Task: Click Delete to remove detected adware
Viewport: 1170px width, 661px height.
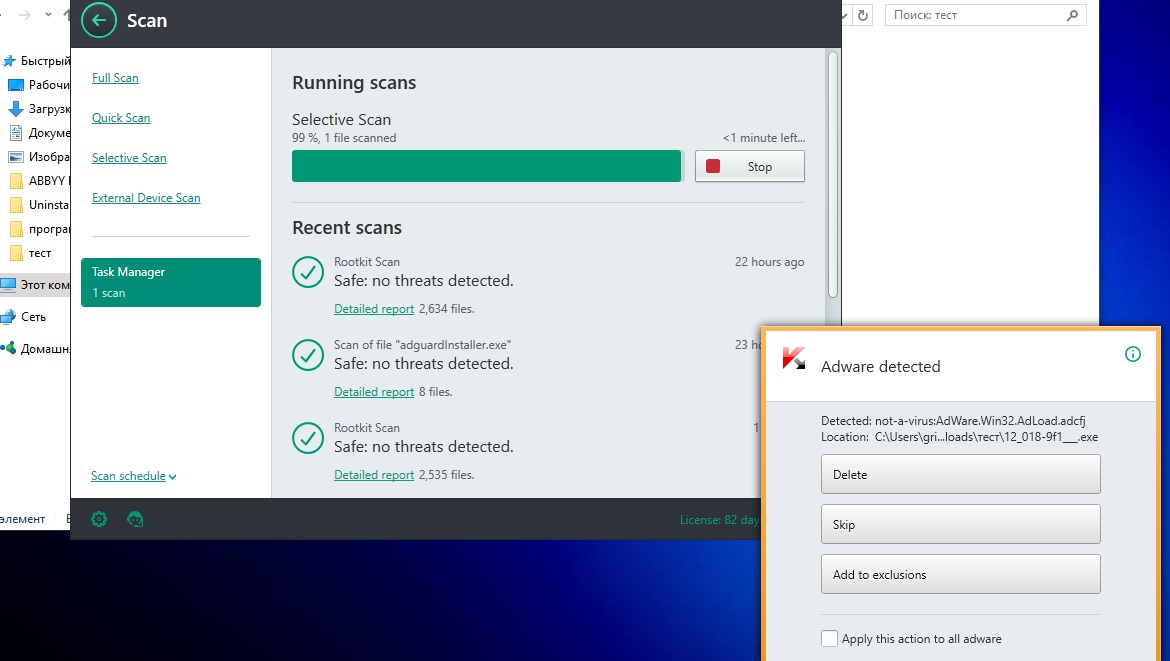Action: pyautogui.click(x=960, y=474)
